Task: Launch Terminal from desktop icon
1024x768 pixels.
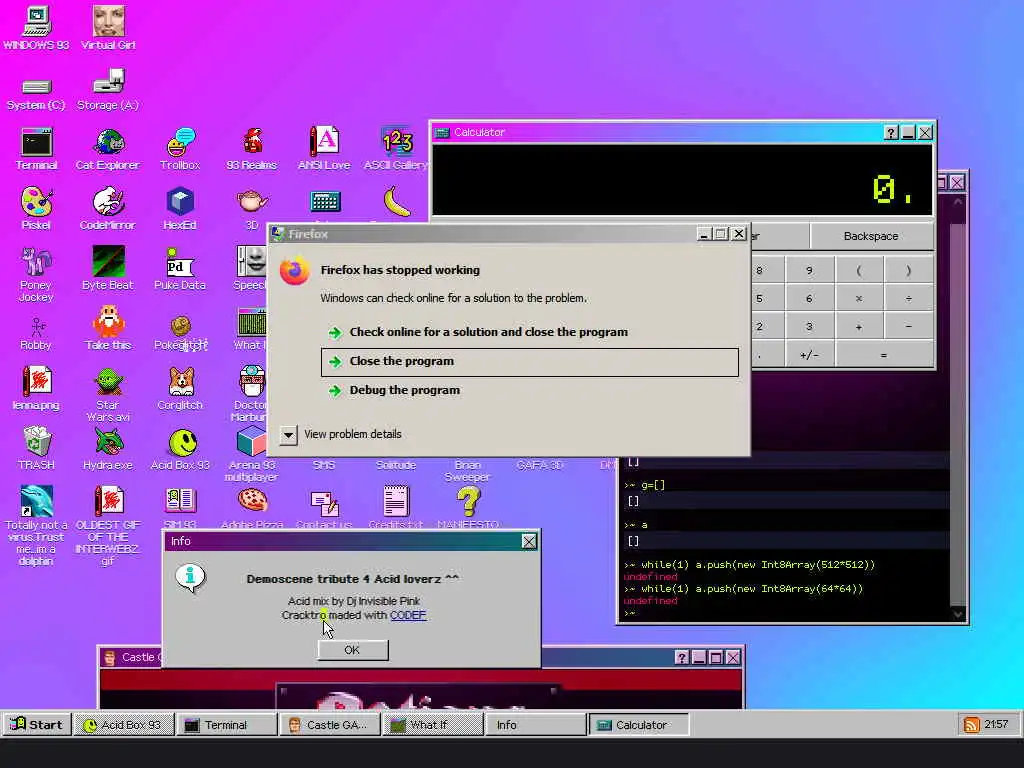Action: (36, 149)
